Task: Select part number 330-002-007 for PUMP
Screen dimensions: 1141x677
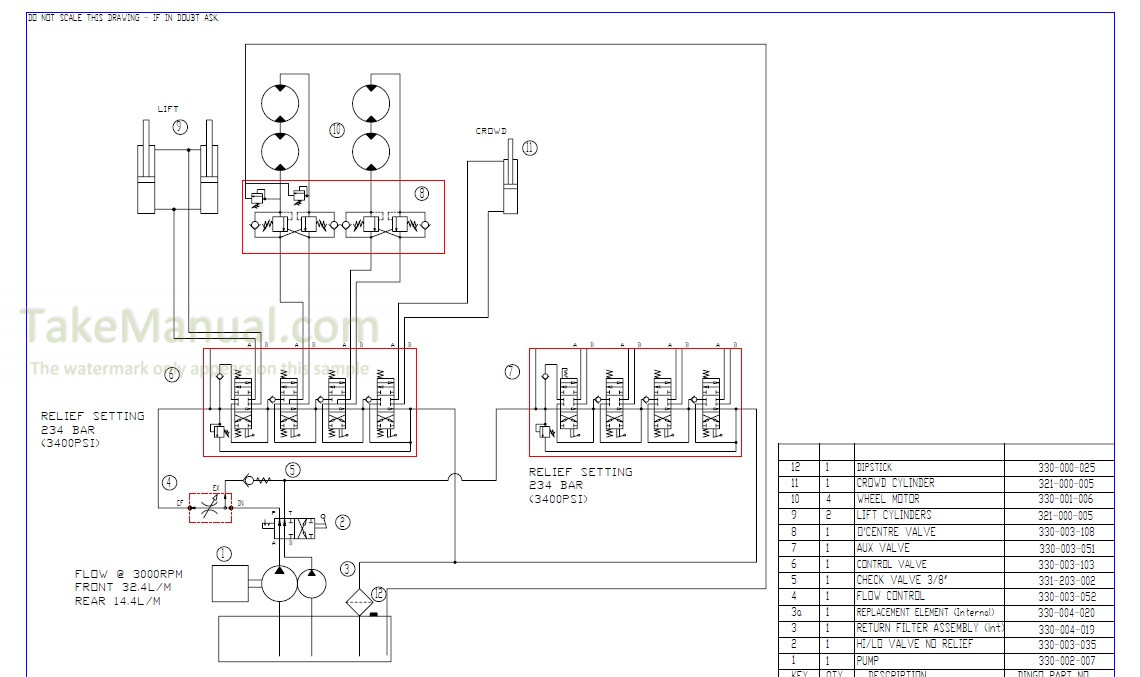Action: pos(1066,660)
